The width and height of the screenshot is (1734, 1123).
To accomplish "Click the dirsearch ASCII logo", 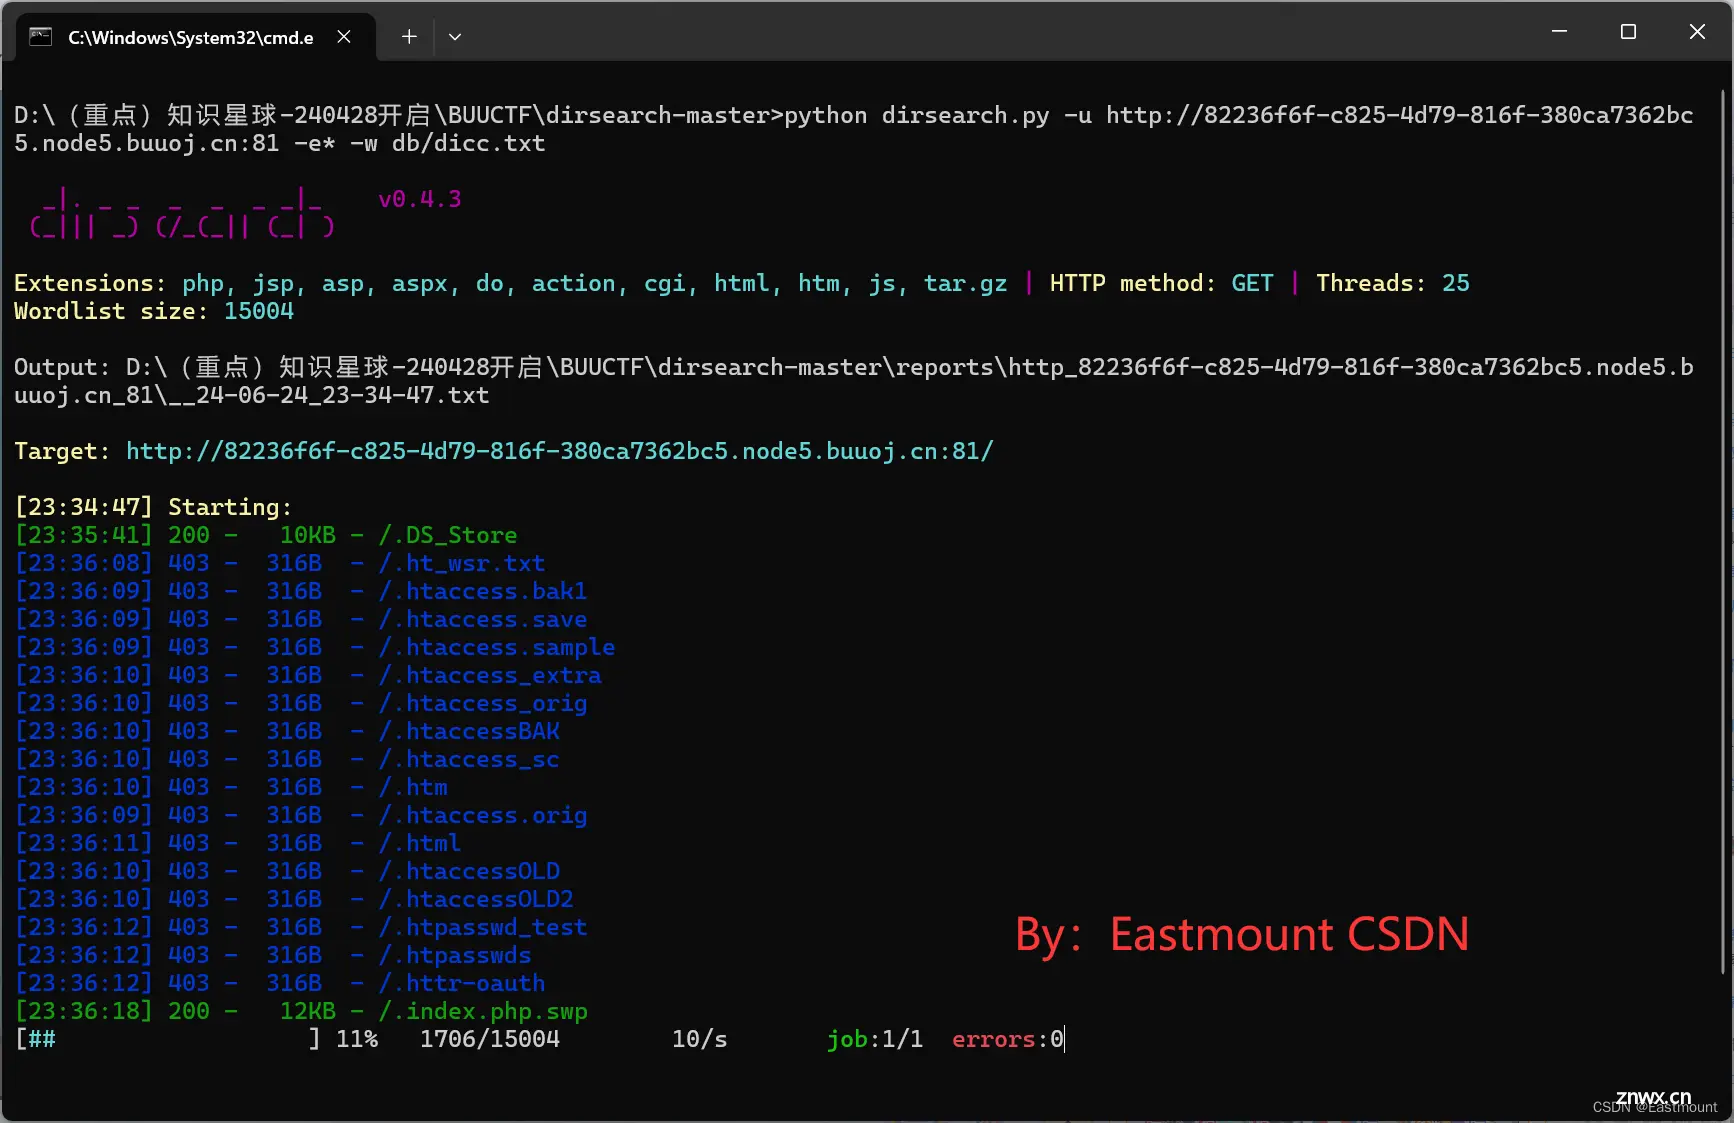I will (x=182, y=213).
